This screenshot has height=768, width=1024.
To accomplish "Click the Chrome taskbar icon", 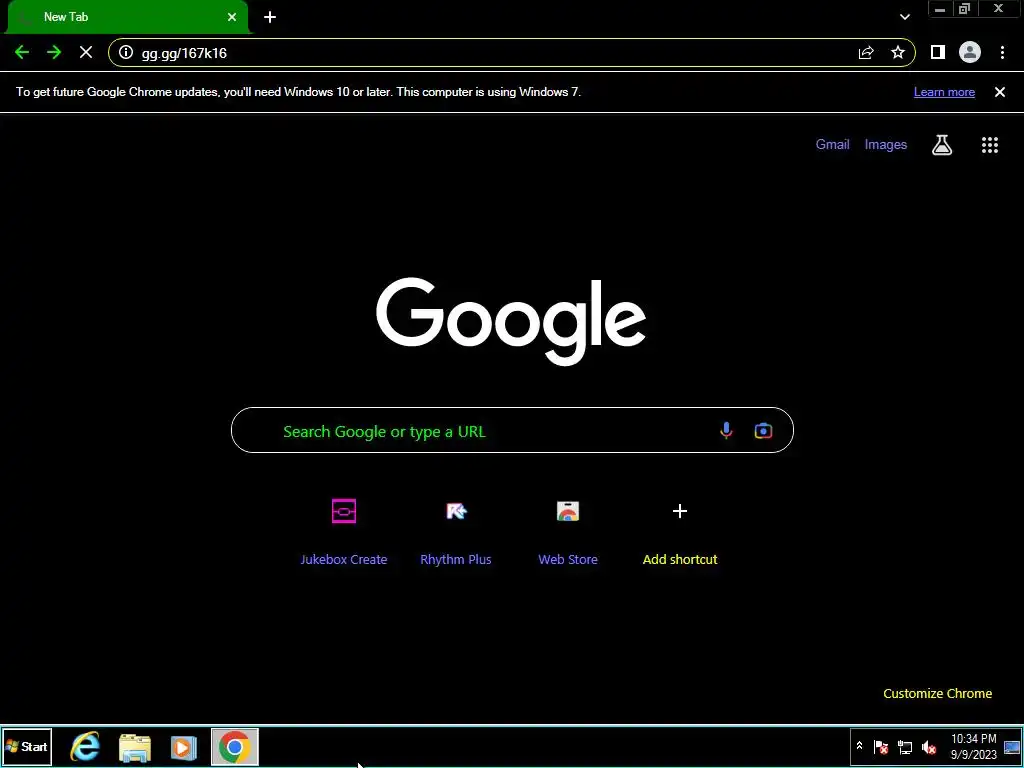I will pos(234,747).
